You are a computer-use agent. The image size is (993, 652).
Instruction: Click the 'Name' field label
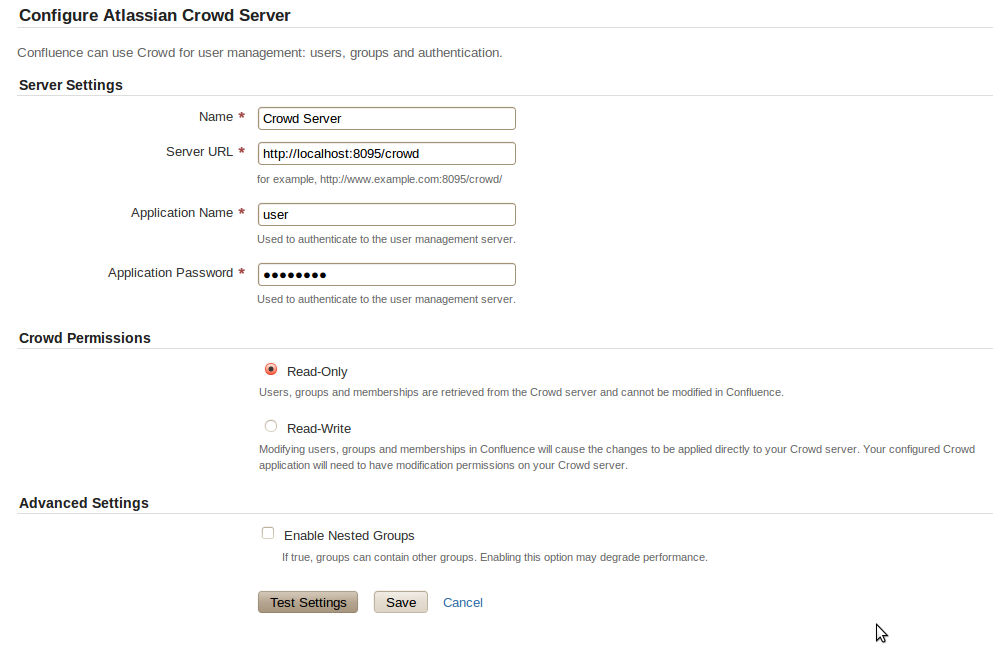click(x=216, y=117)
